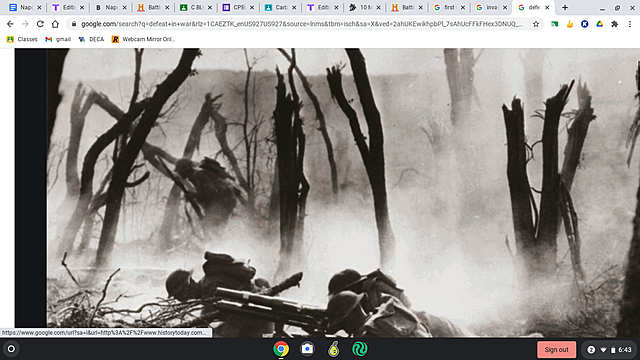Open the Wi-Fi status icon in tray
The height and width of the screenshot is (360, 640).
pos(603,350)
